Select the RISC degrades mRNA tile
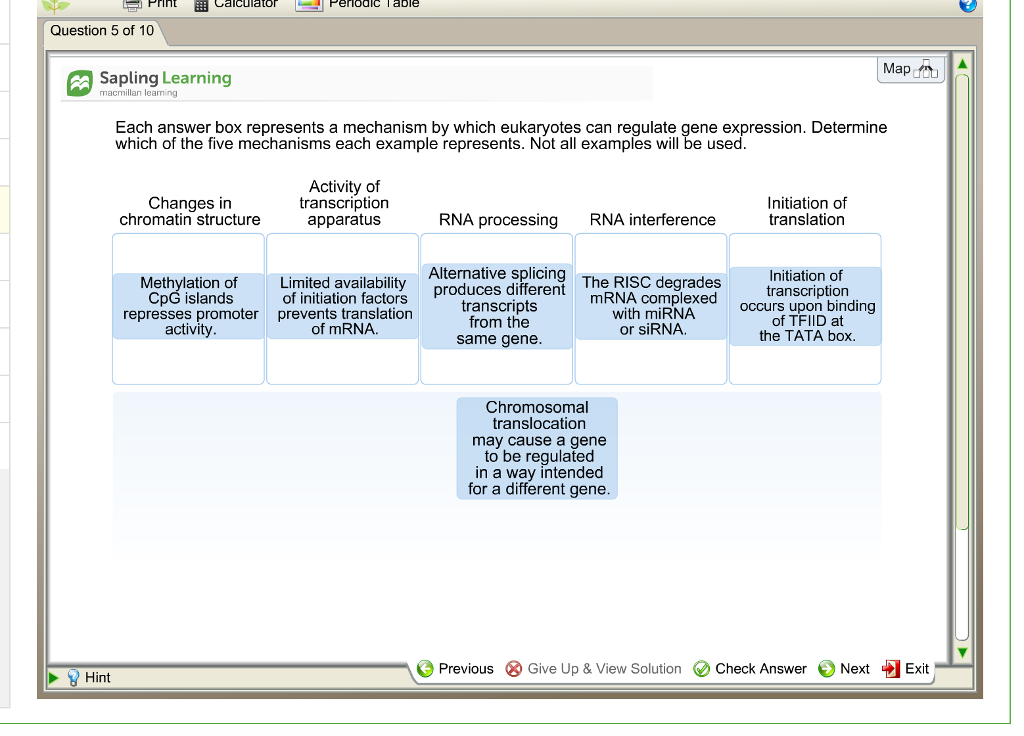The width and height of the screenshot is (1024, 736). pos(651,306)
